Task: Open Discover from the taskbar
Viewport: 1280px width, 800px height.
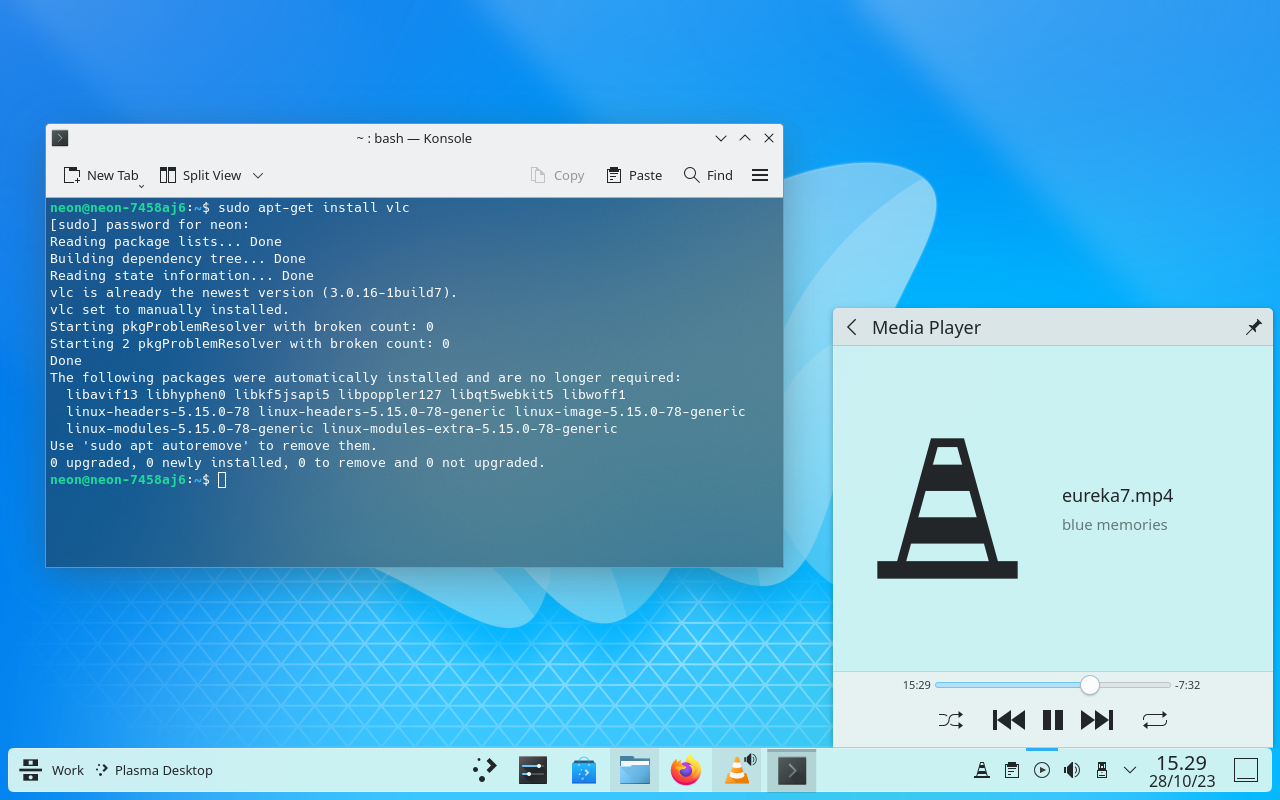Action: pyautogui.click(x=584, y=770)
